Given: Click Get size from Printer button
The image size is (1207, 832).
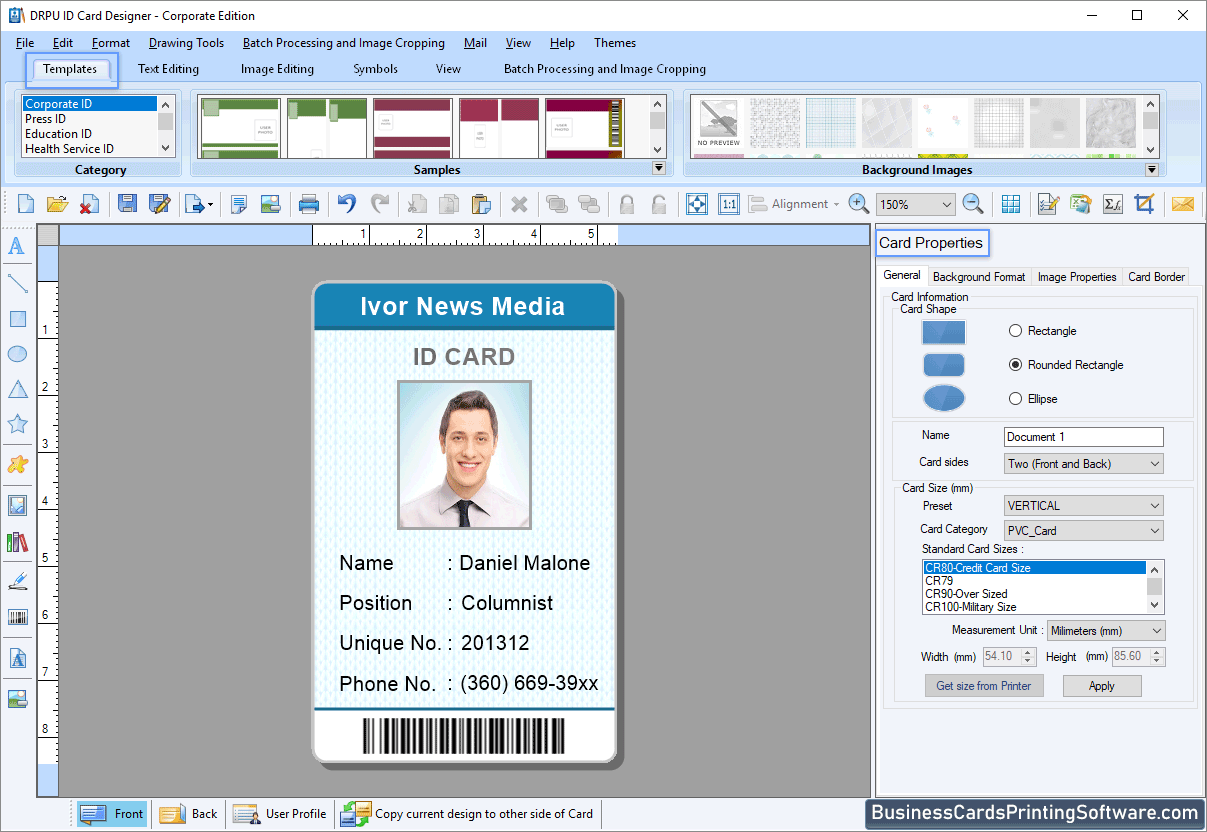Looking at the screenshot, I should (x=984, y=686).
